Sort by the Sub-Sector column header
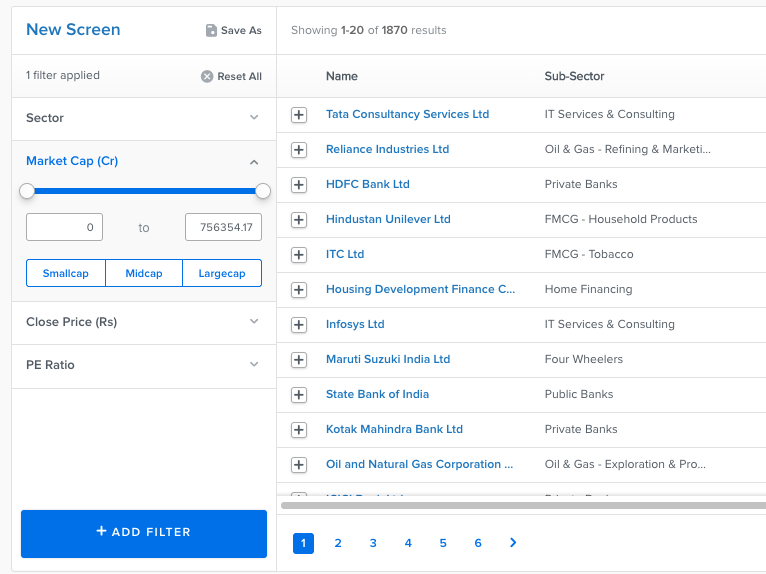 coord(574,76)
